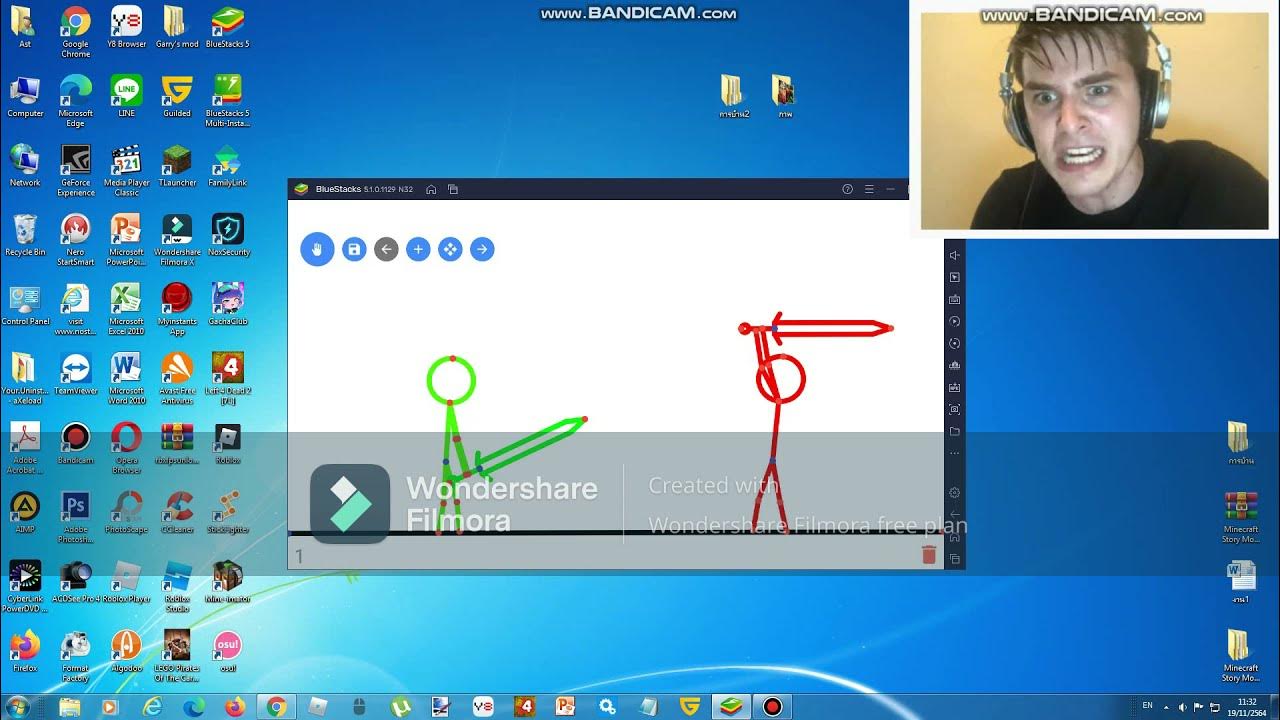The image size is (1280, 720).
Task: Open Microsoft Excel 2010 desktop shortcut
Action: 126,309
